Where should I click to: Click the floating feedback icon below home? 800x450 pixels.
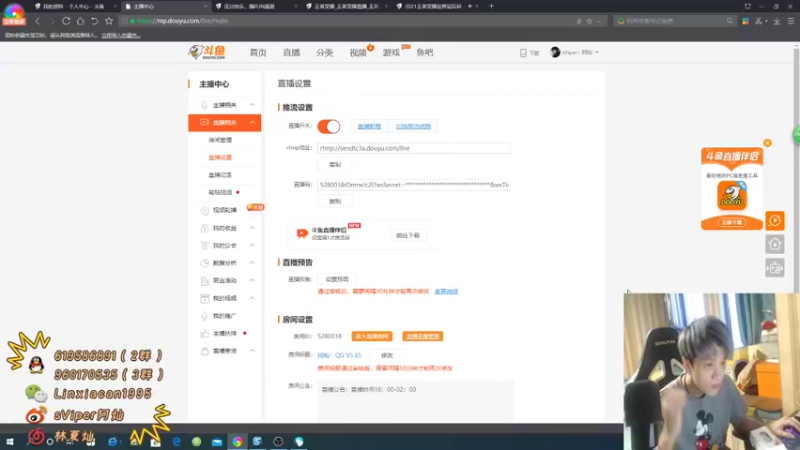774,267
